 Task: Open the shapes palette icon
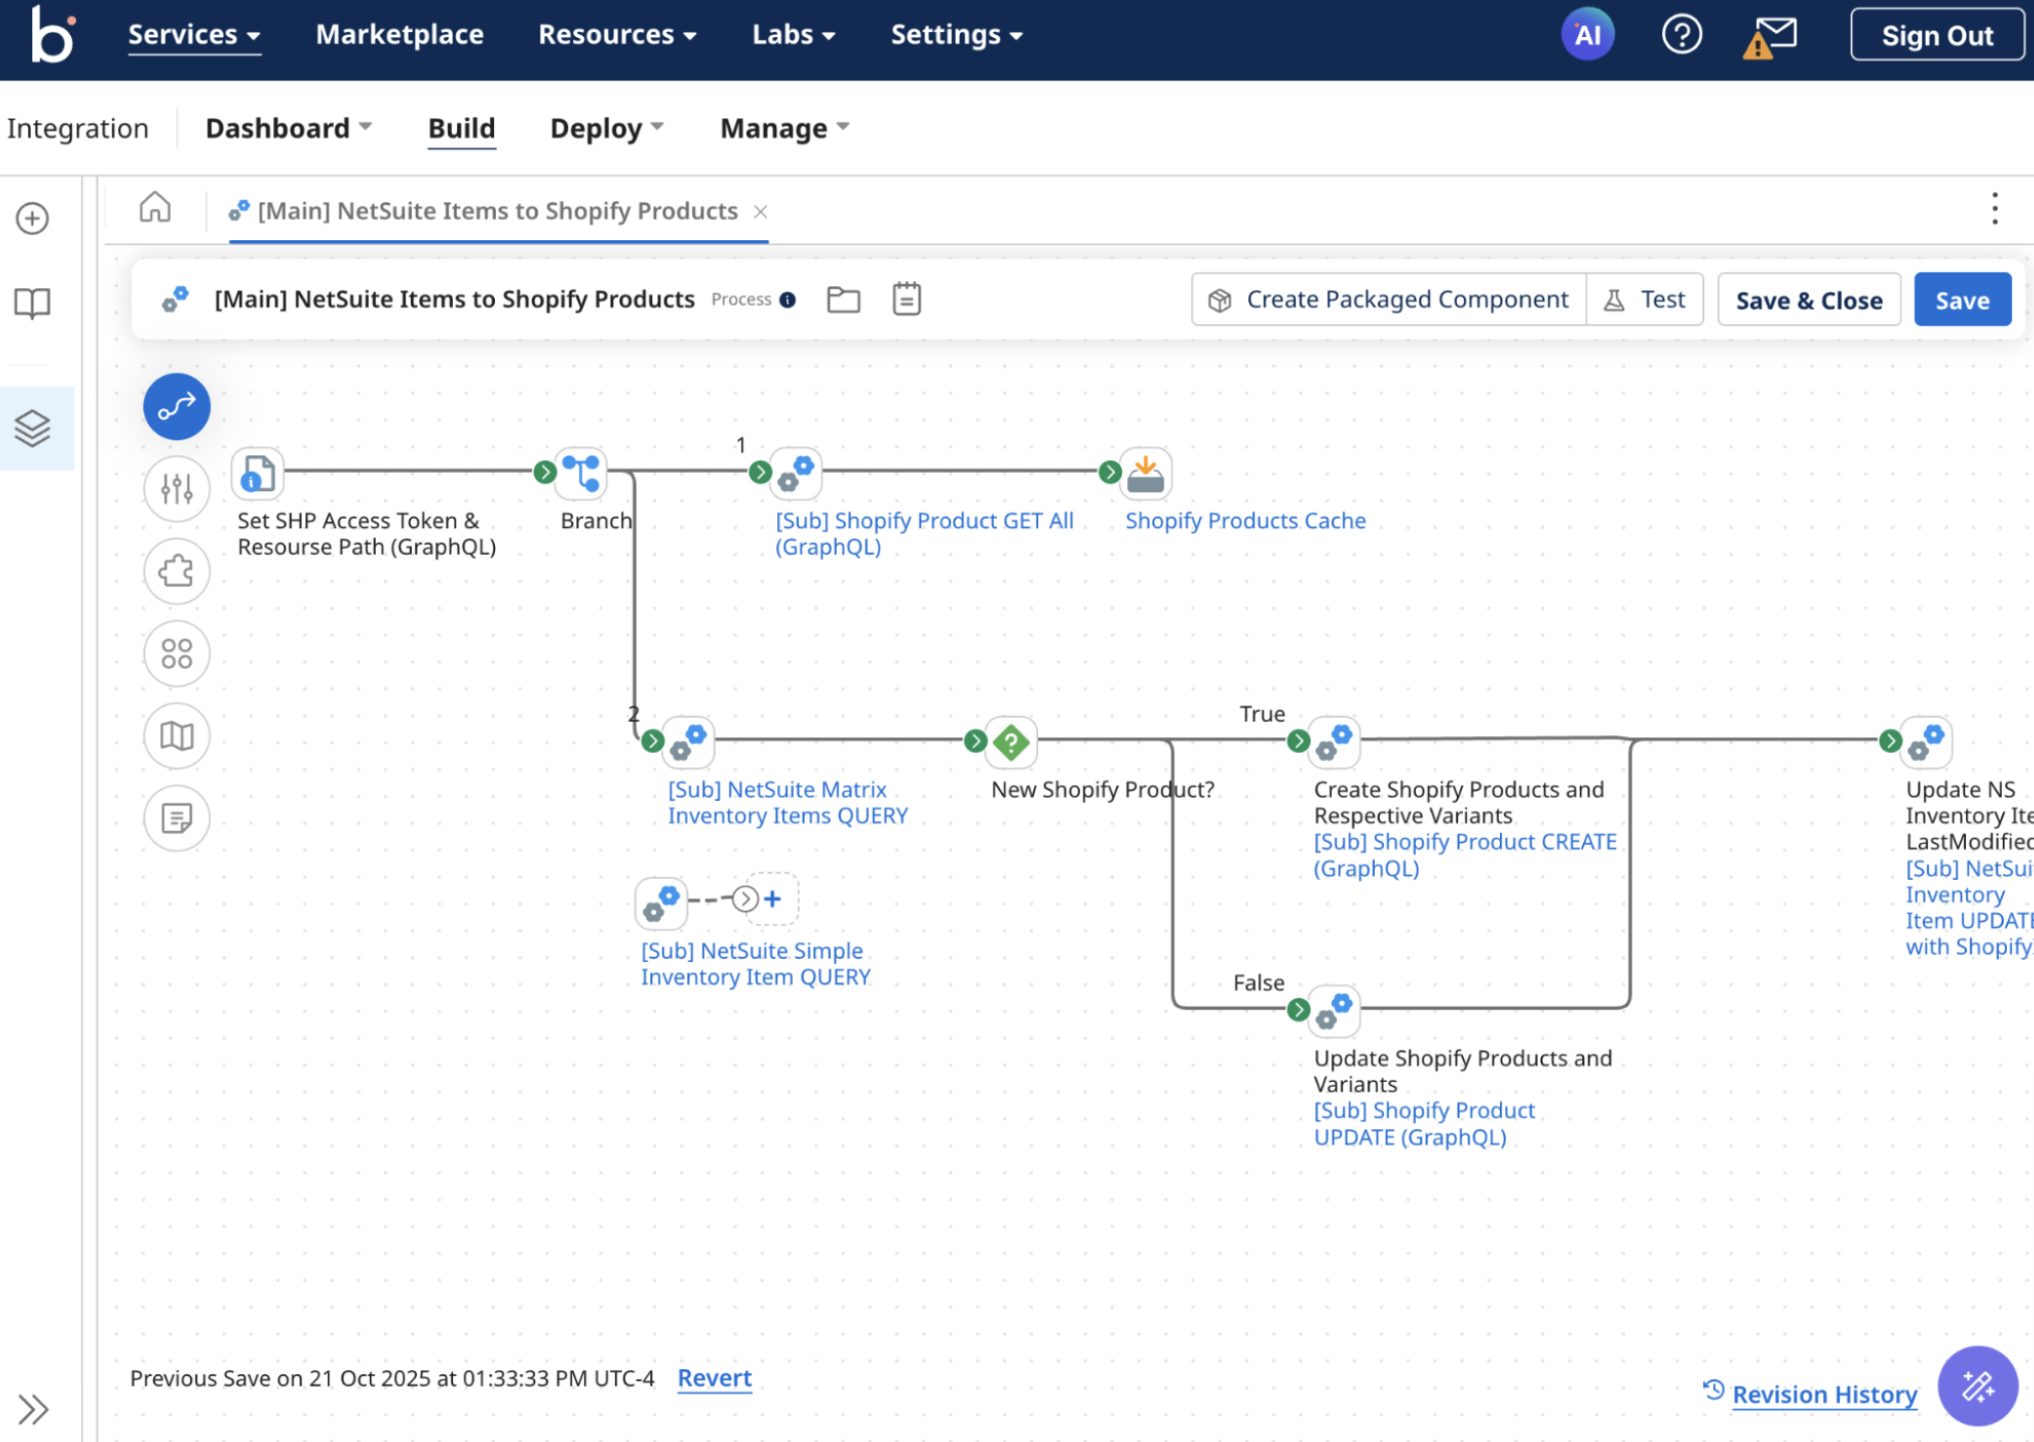coord(176,654)
